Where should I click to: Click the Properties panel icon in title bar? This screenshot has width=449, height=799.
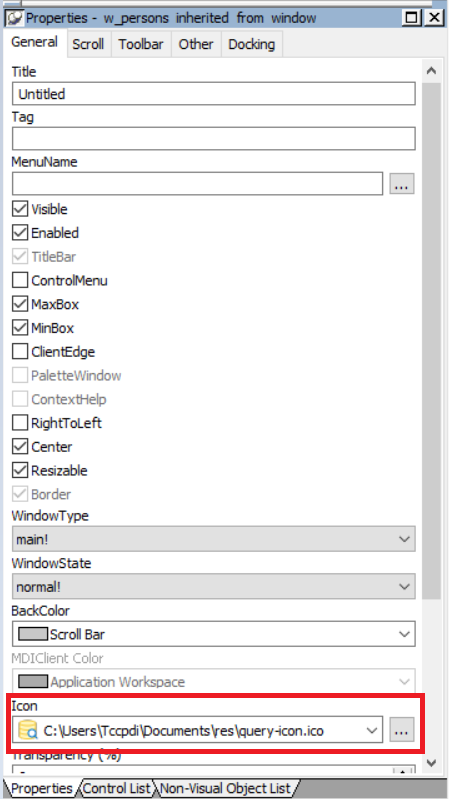[14, 18]
